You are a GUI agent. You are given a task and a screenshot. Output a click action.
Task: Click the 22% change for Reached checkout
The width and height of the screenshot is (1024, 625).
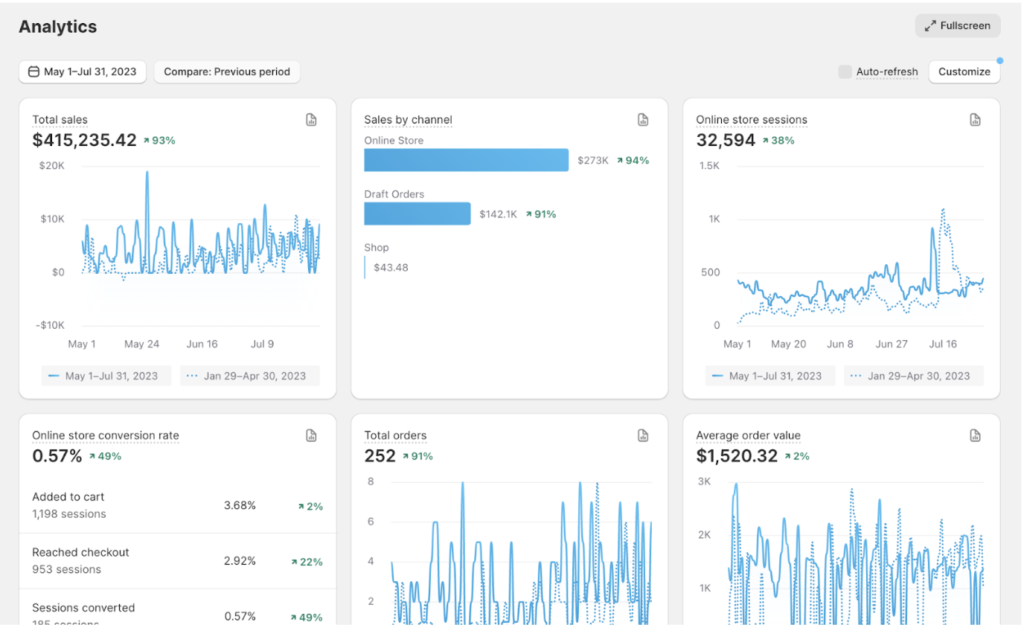(x=307, y=562)
